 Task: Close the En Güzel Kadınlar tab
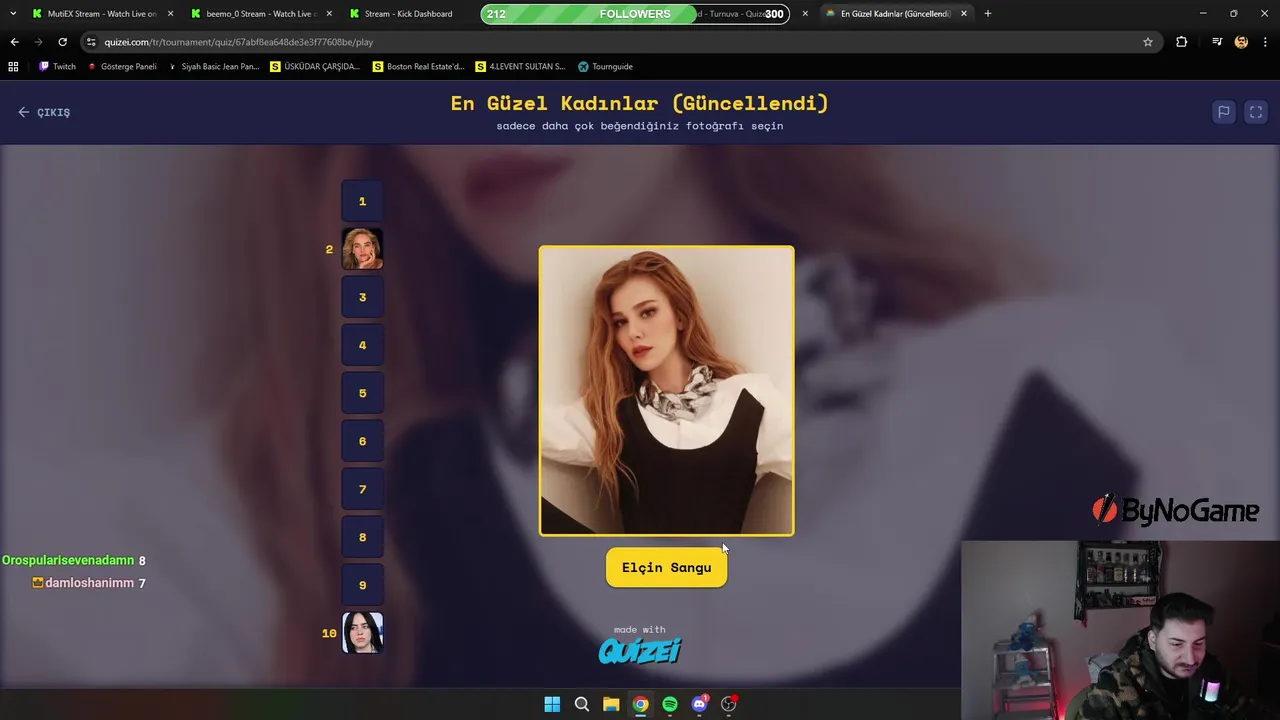pos(964,14)
